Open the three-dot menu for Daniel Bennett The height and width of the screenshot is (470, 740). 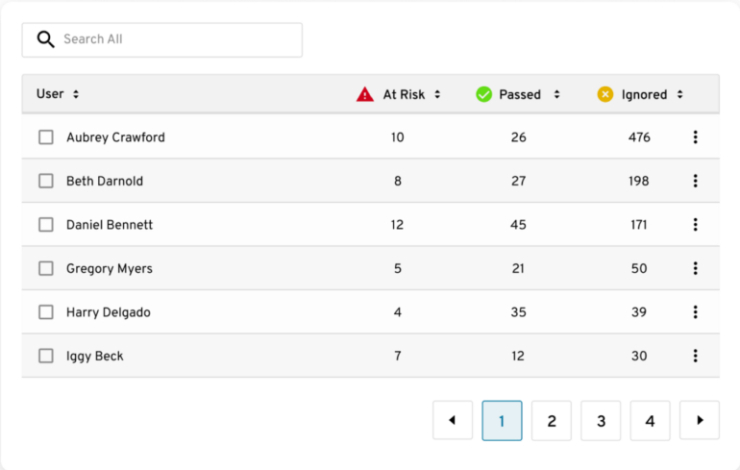695,225
